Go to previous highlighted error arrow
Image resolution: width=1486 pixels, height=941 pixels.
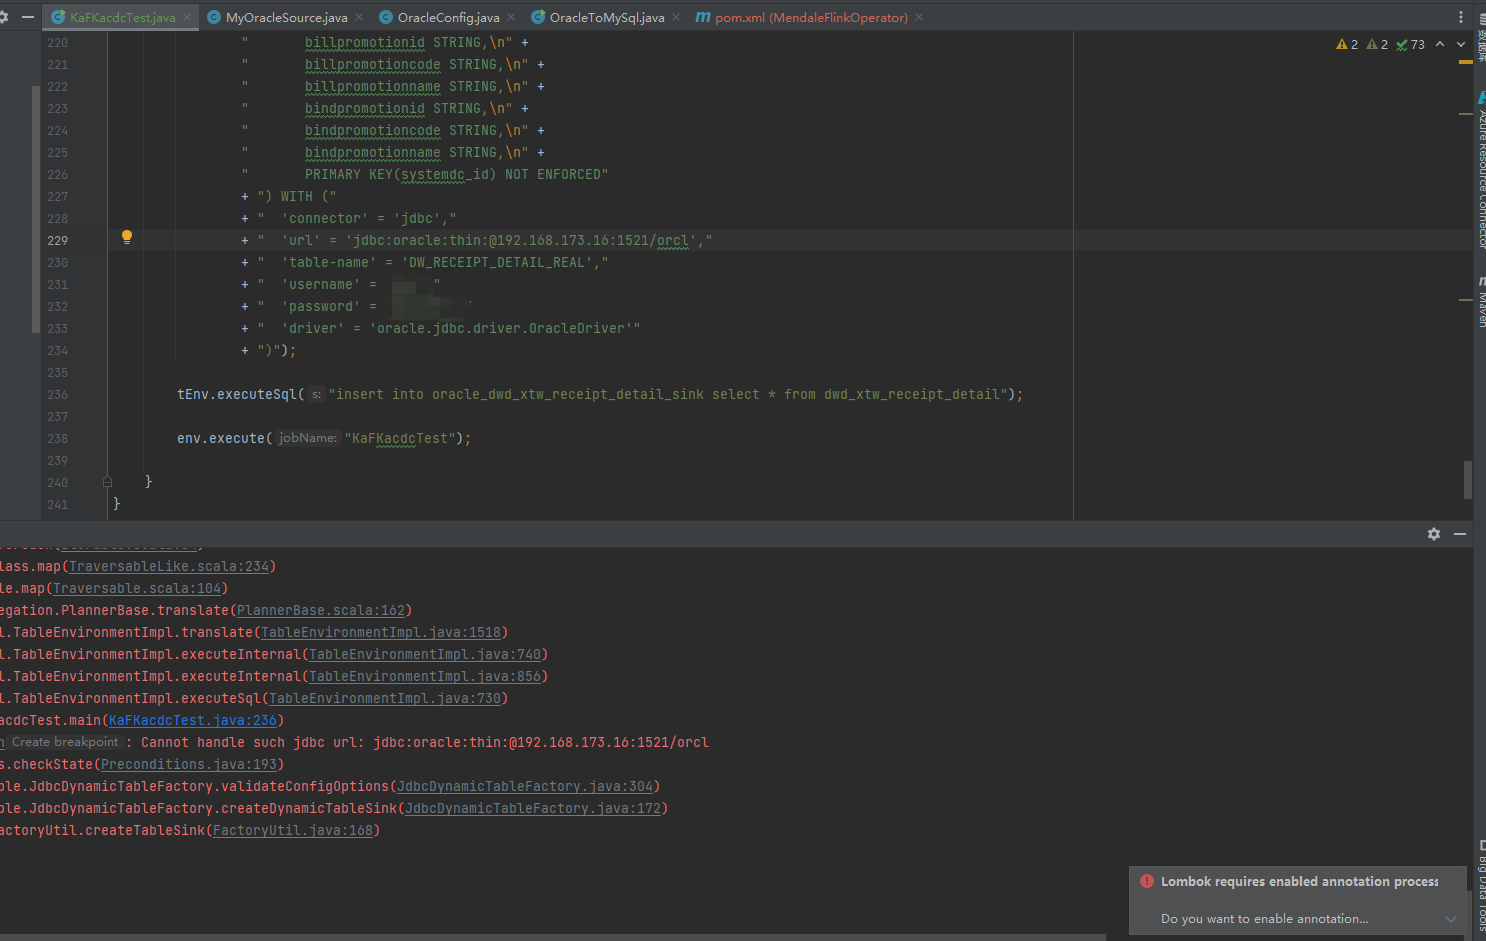tap(1440, 44)
